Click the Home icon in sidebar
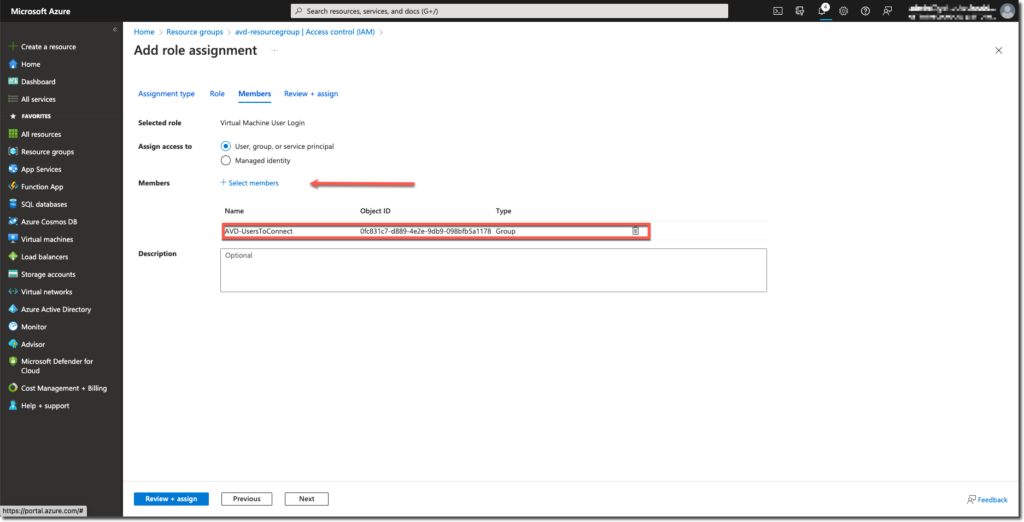The height and width of the screenshot is (522, 1024). (x=12, y=64)
